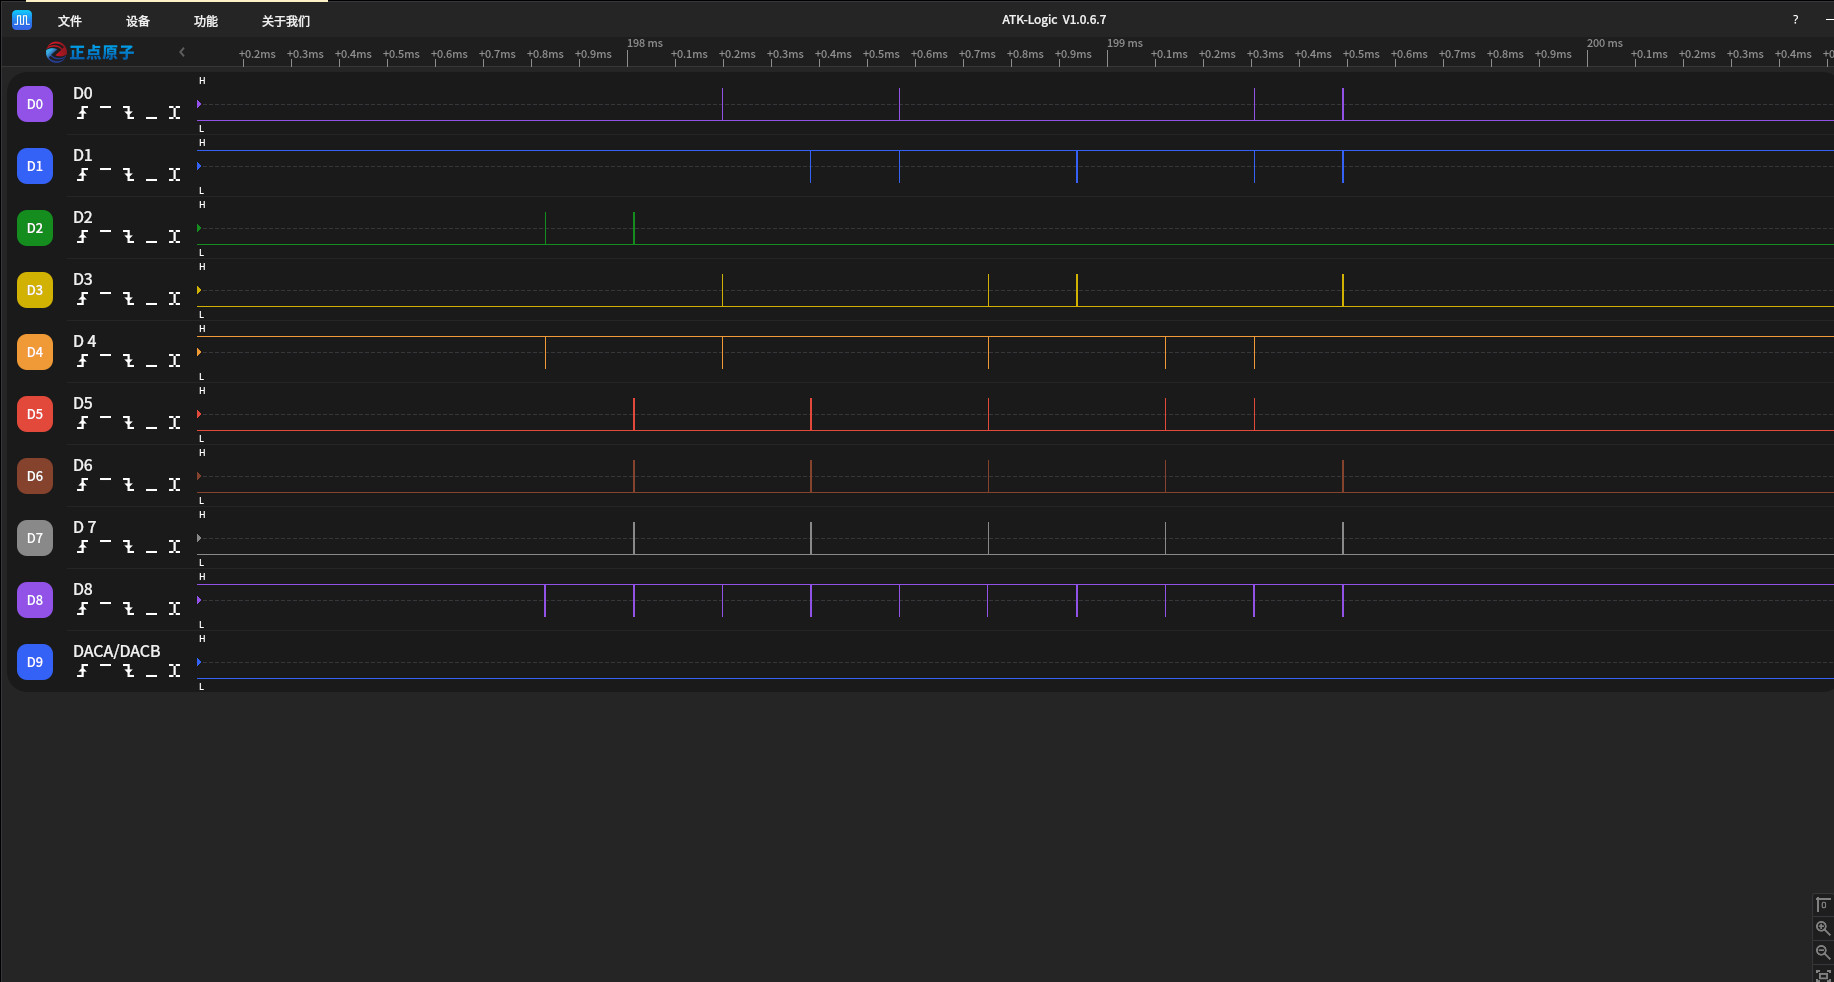The width and height of the screenshot is (1834, 982).
Task: Open the 文件 menu
Action: pos(70,21)
